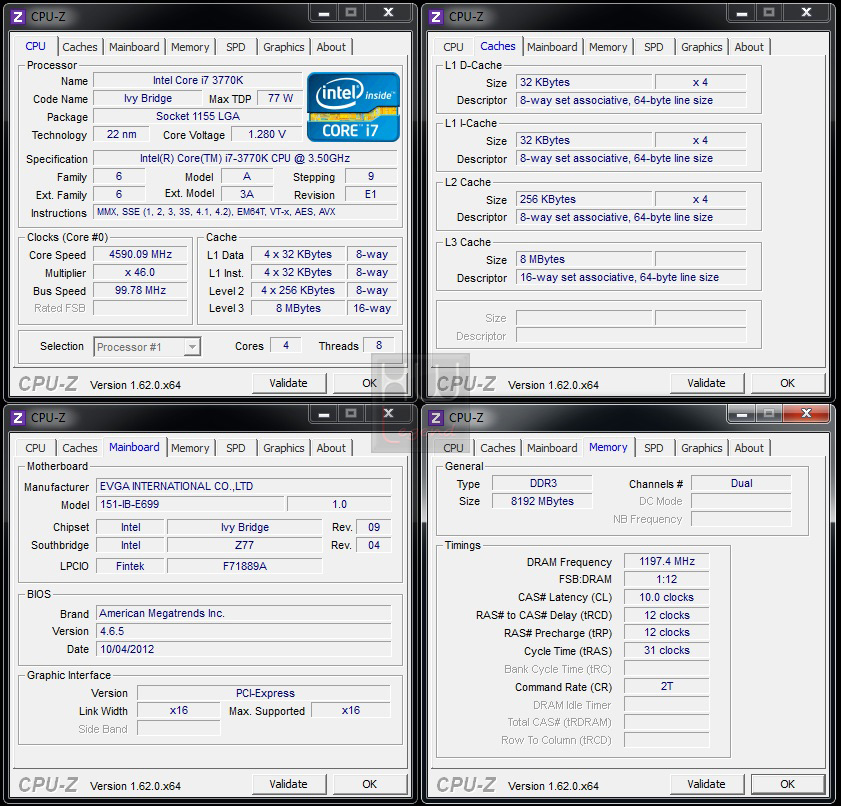
Task: Open SPD tab in the CPU window
Action: tap(235, 47)
